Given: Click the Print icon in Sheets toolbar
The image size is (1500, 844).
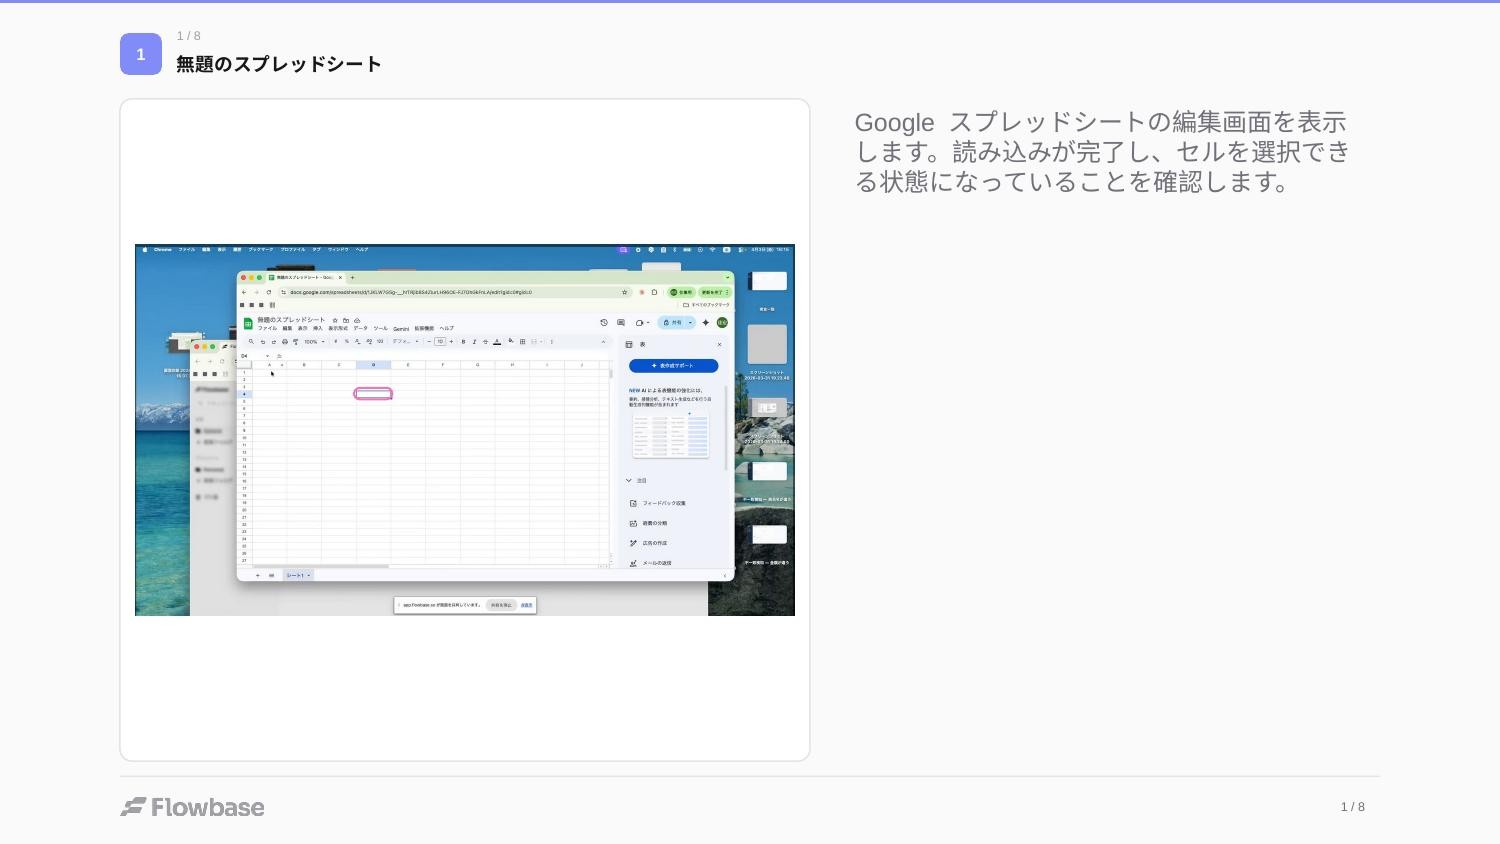Looking at the screenshot, I should pos(285,342).
